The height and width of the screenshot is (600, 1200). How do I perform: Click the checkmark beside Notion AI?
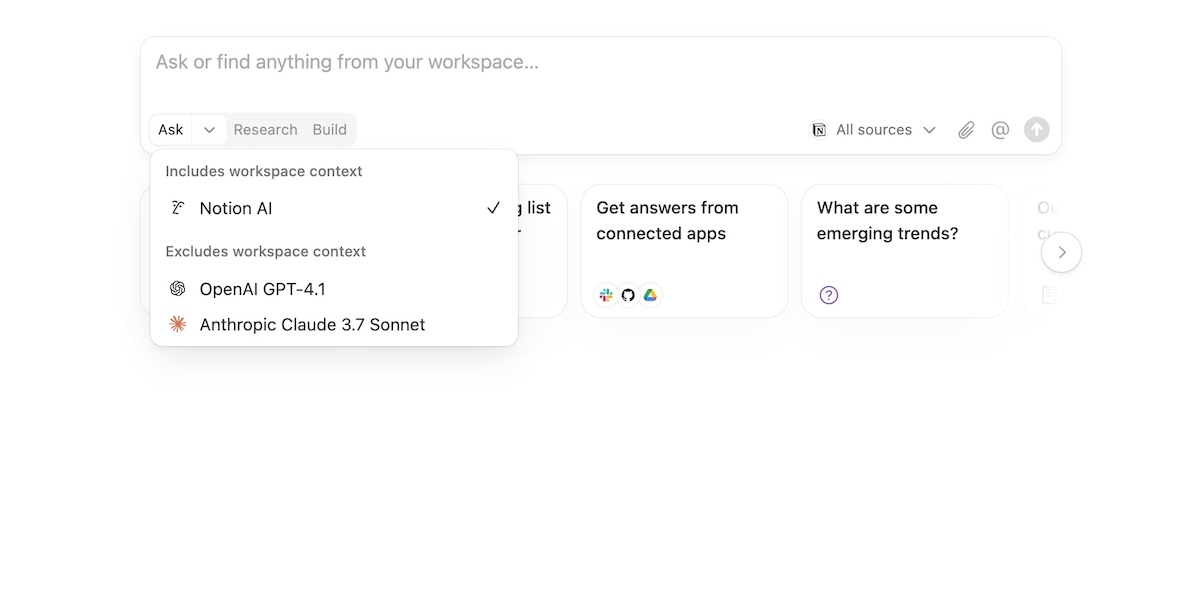pyautogui.click(x=493, y=208)
